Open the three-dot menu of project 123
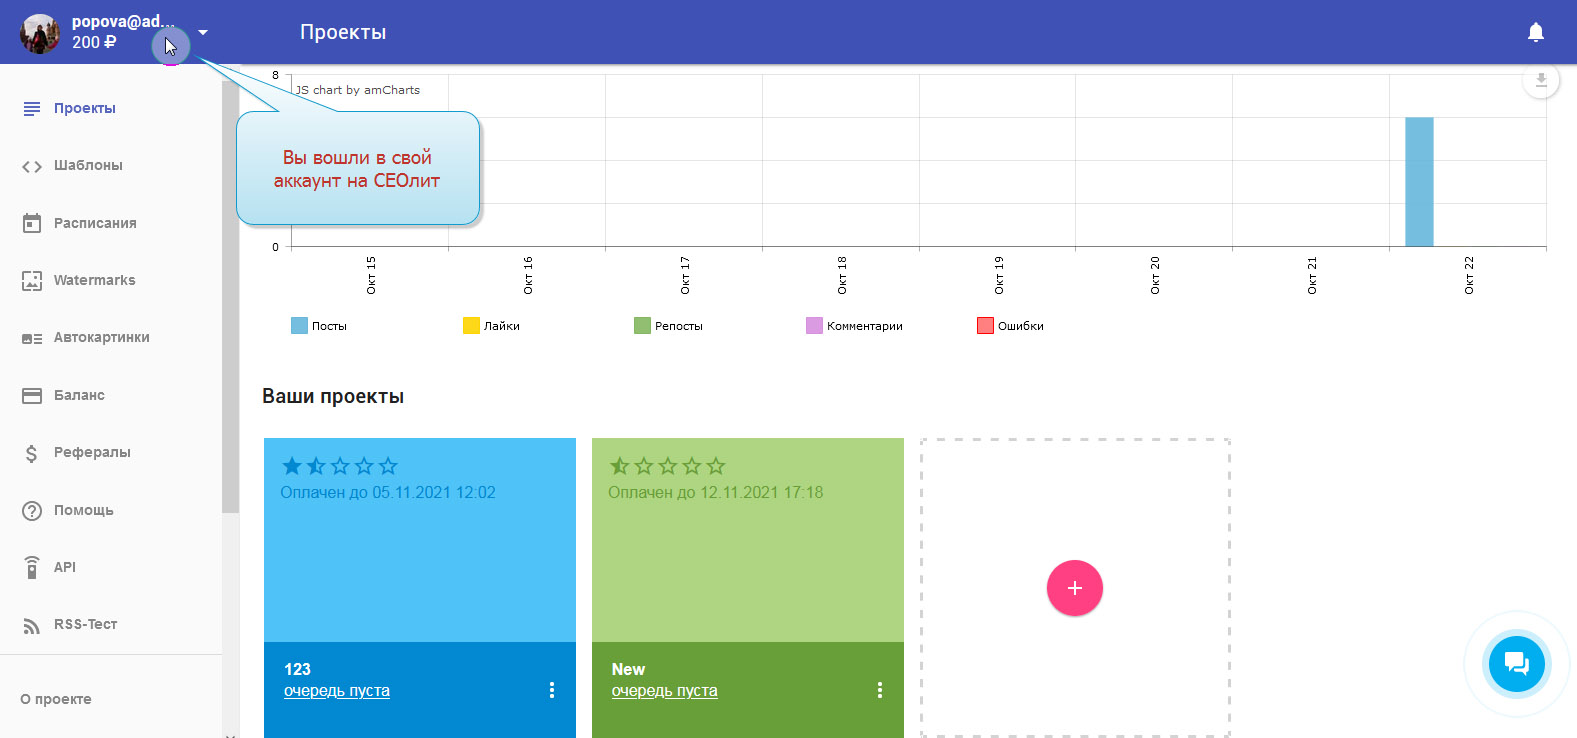 tap(552, 690)
